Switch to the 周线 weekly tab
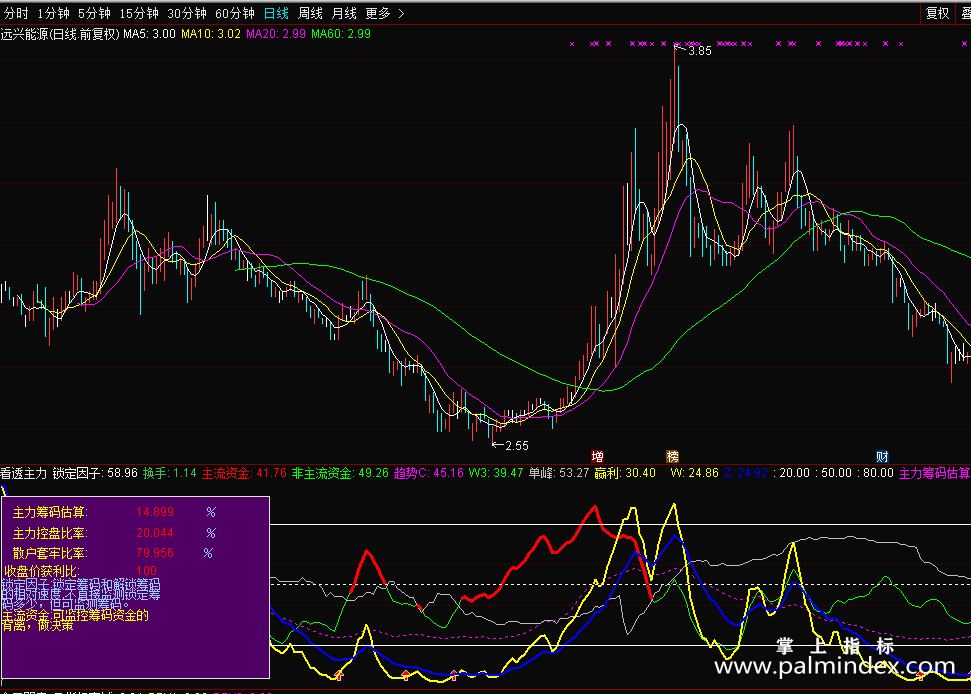971x694 pixels. 310,13
